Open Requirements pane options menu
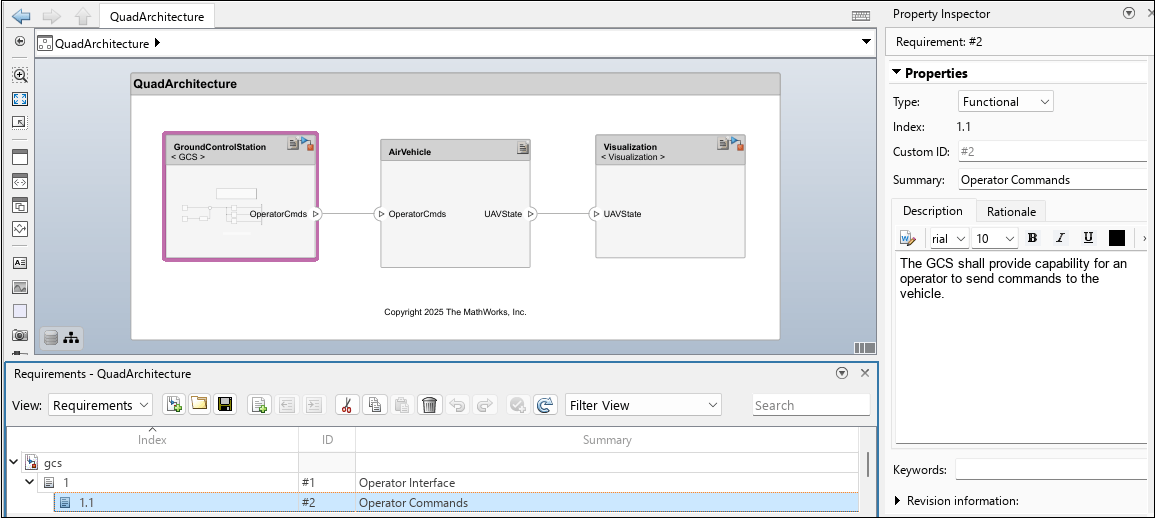The height and width of the screenshot is (518, 1155). click(843, 374)
